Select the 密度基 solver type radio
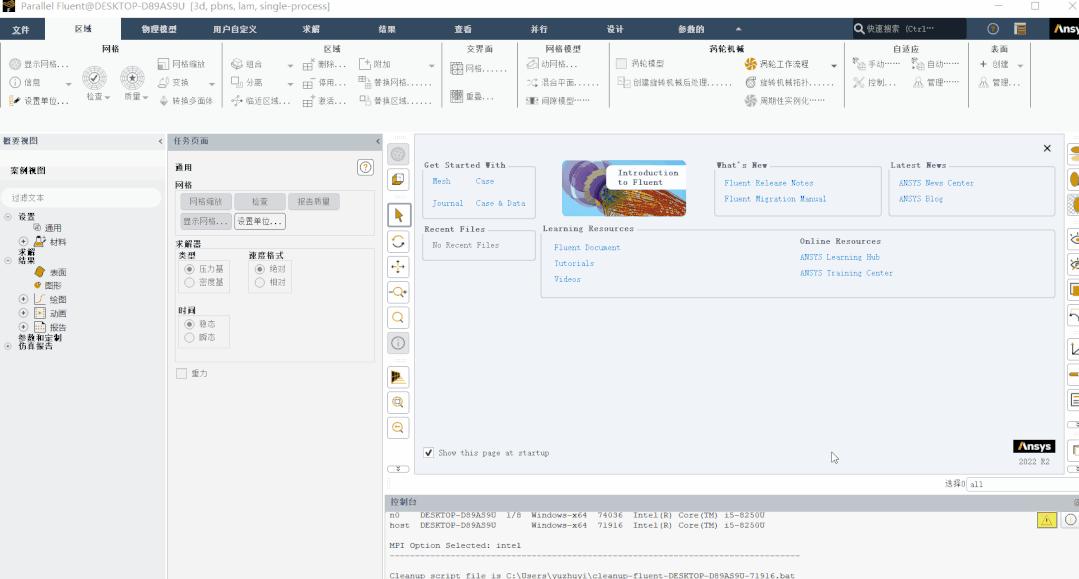Viewport: 1079px width, 579px height. tap(189, 282)
